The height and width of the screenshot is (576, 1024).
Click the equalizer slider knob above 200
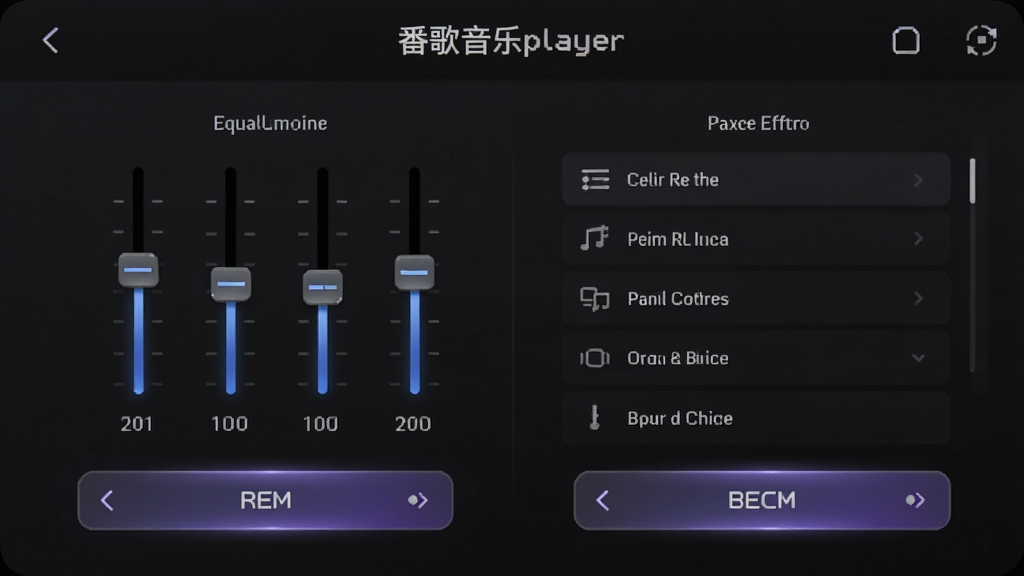coord(414,272)
